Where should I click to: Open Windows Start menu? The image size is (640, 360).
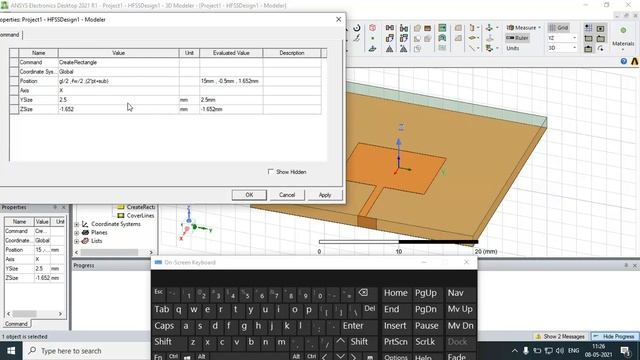coord(11,351)
